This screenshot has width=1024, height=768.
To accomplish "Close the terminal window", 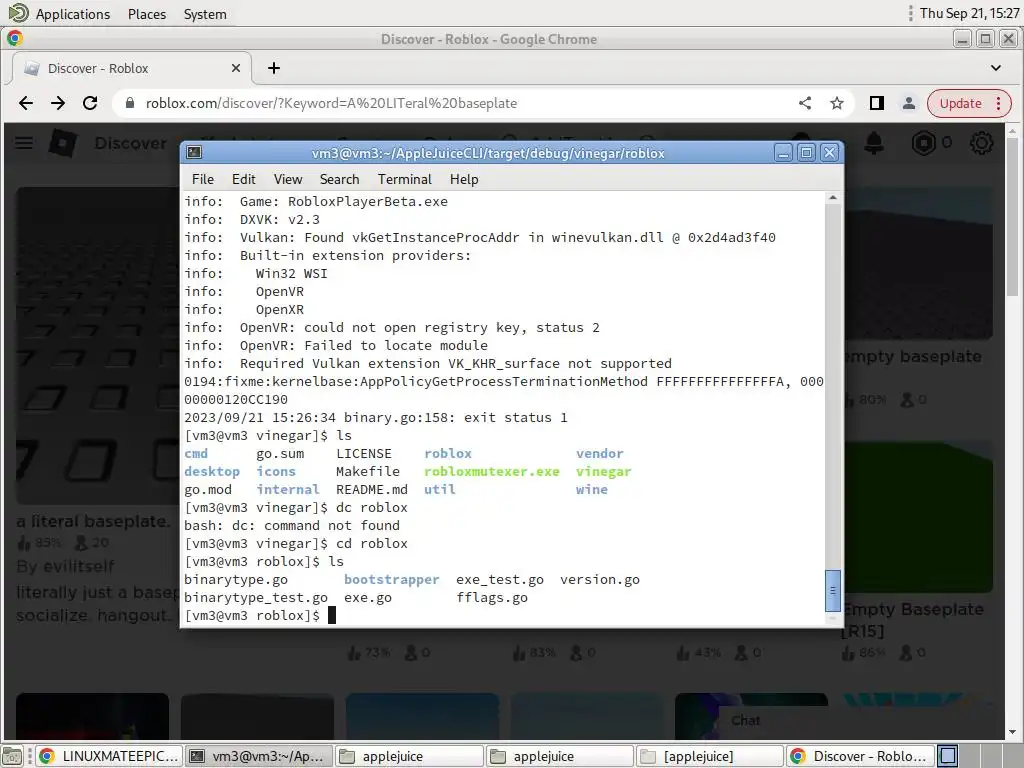I will 829,153.
